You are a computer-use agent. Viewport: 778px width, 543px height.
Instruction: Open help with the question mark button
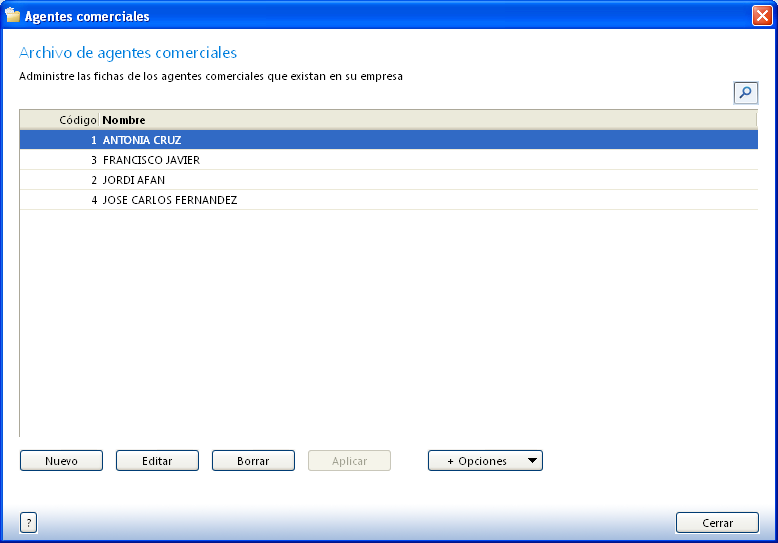click(28, 522)
